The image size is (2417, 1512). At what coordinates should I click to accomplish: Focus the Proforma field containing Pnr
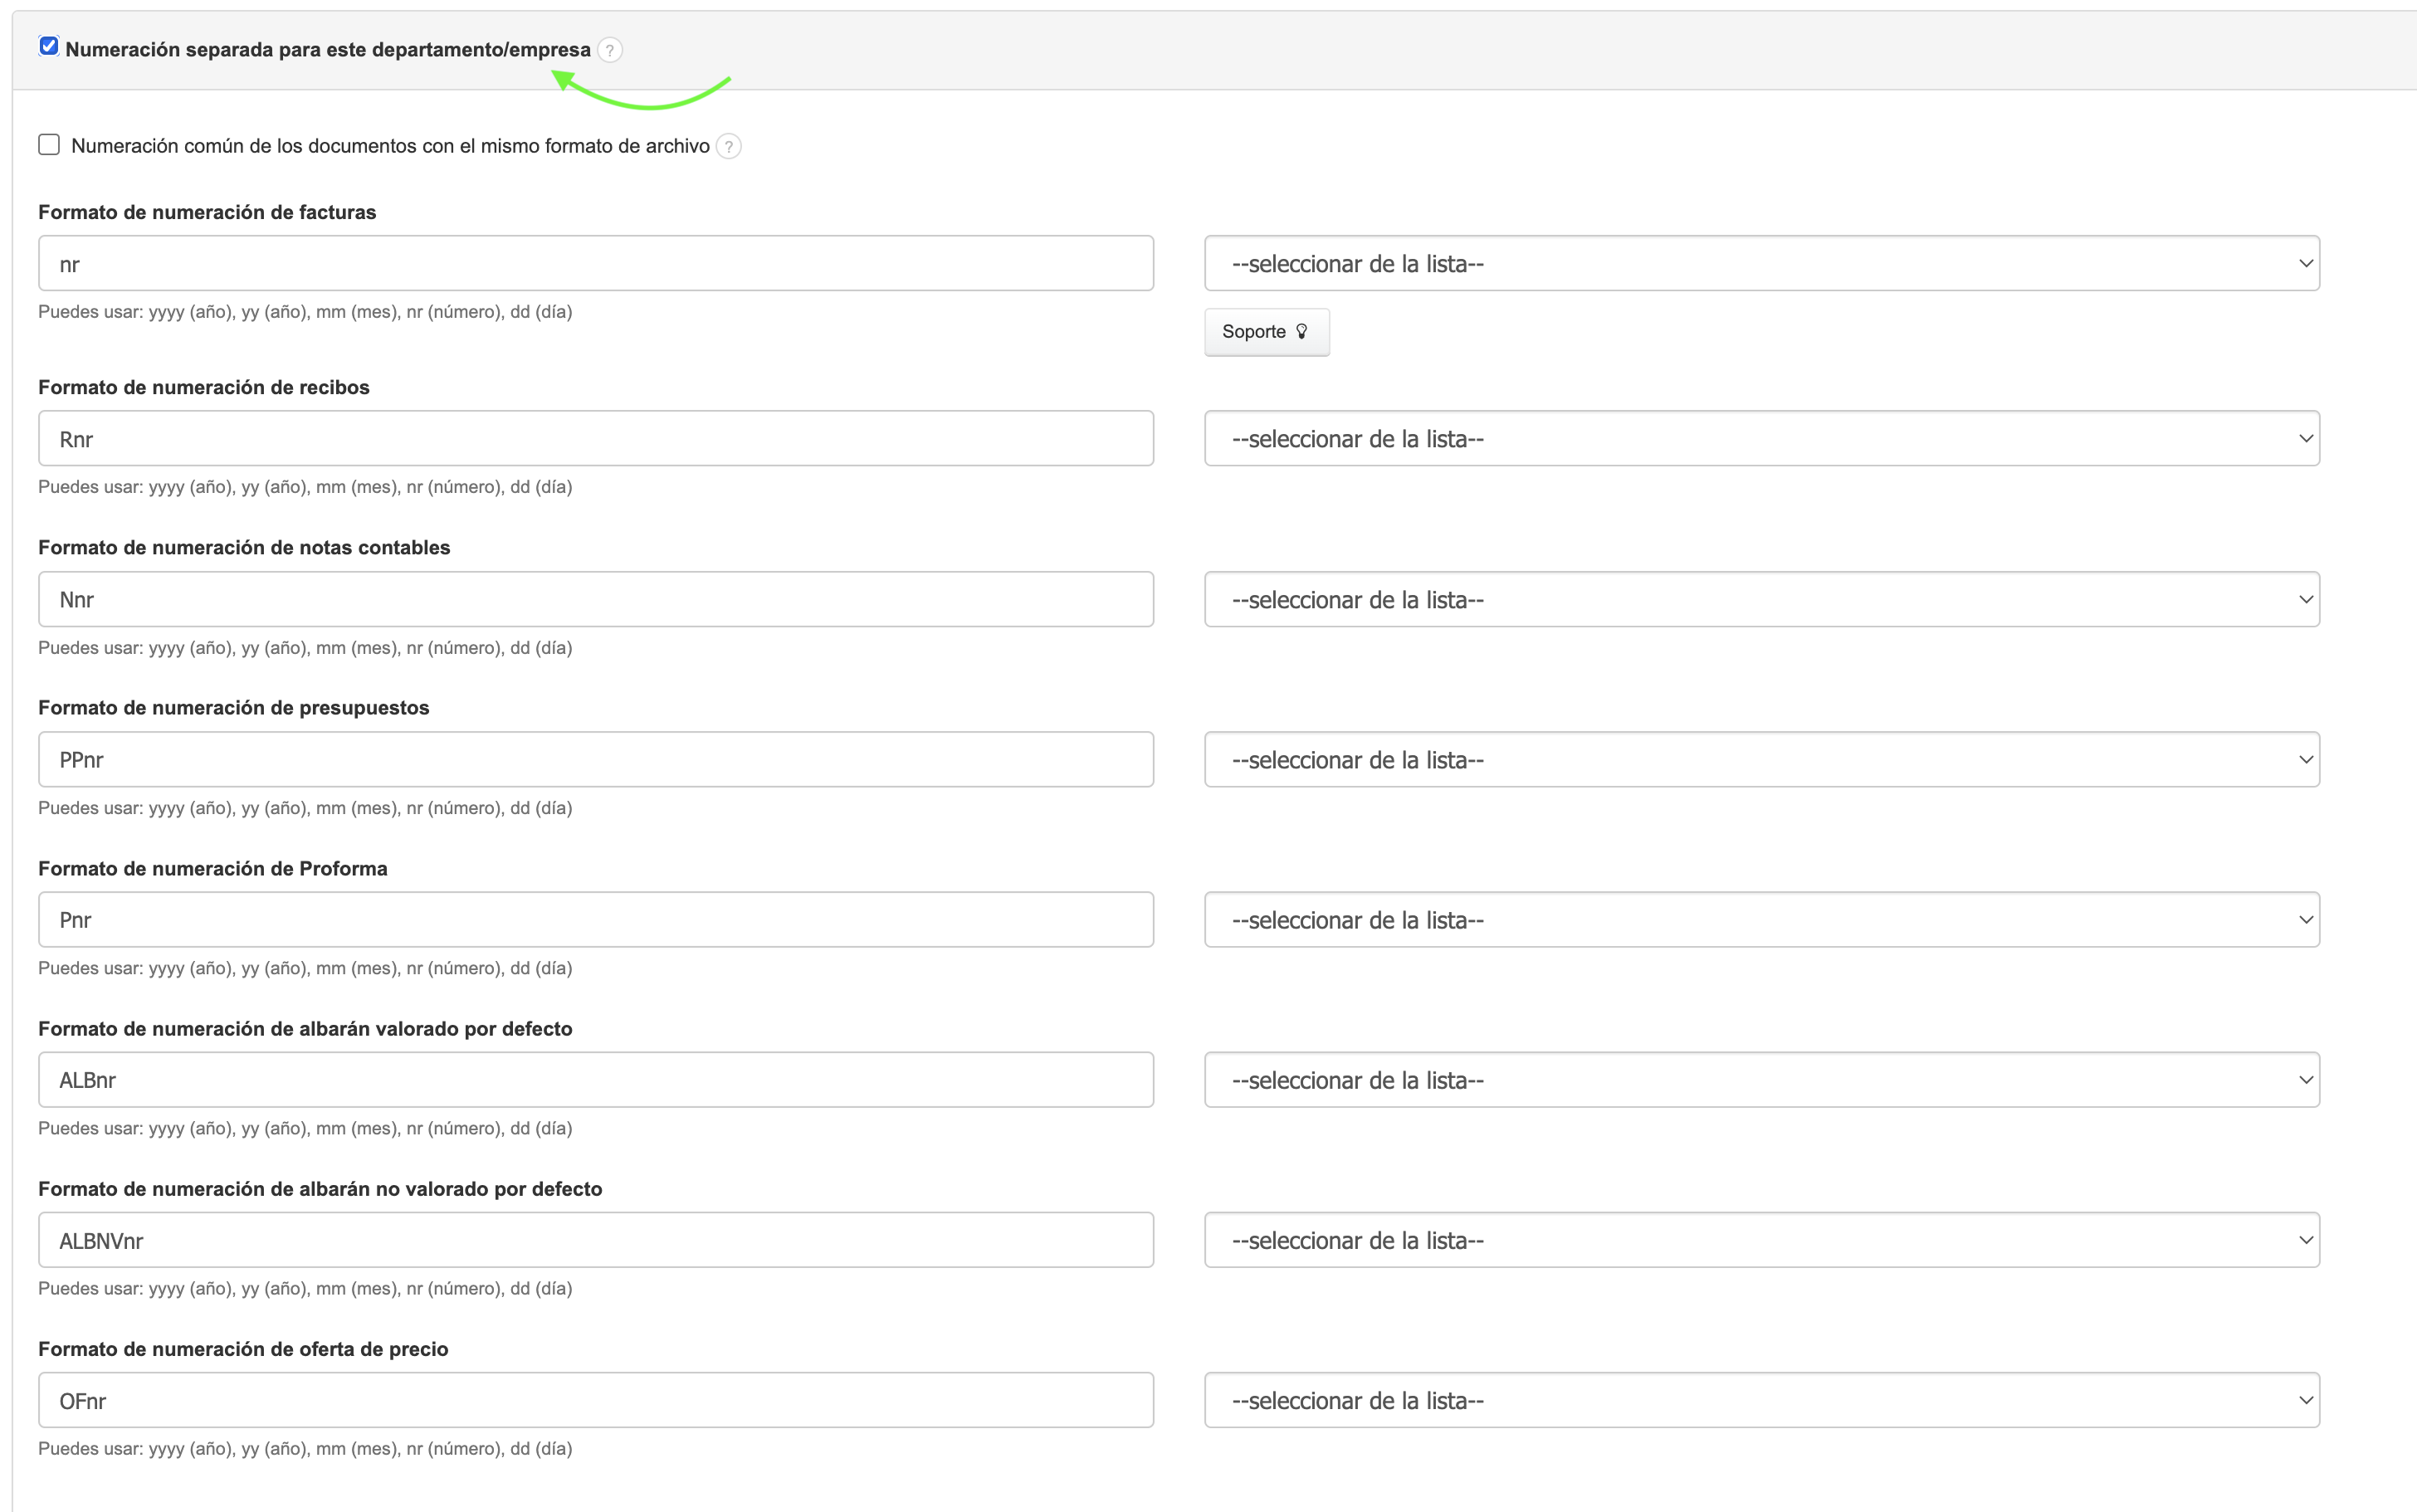click(595, 920)
